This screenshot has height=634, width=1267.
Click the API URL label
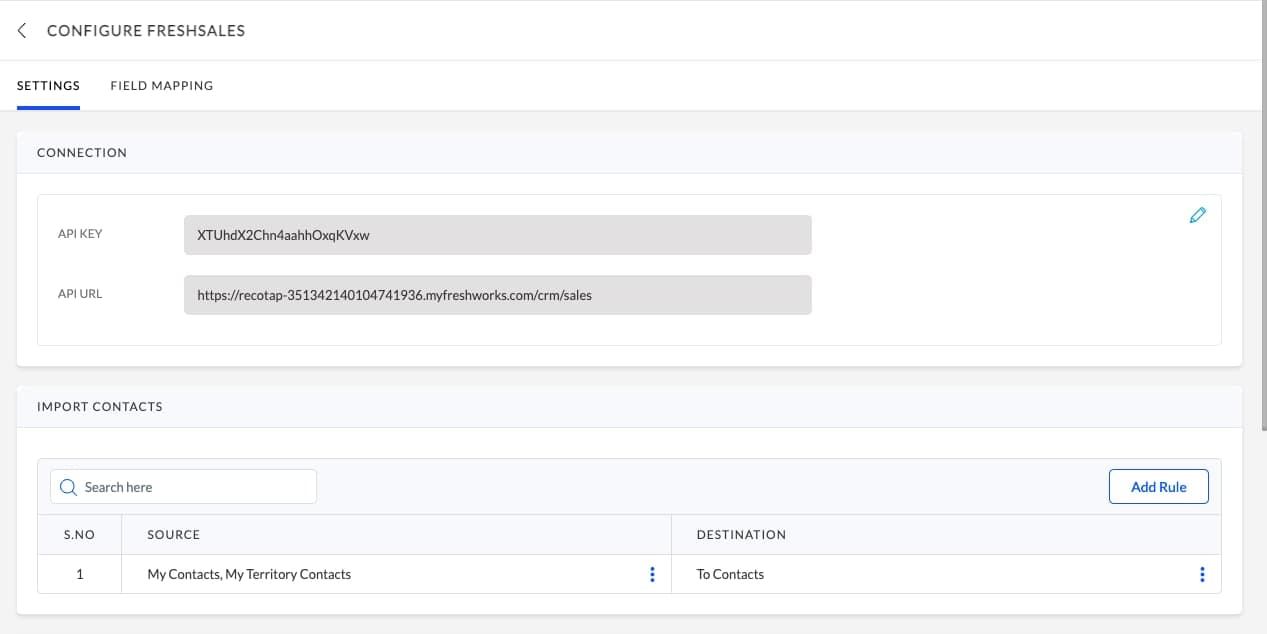click(80, 294)
